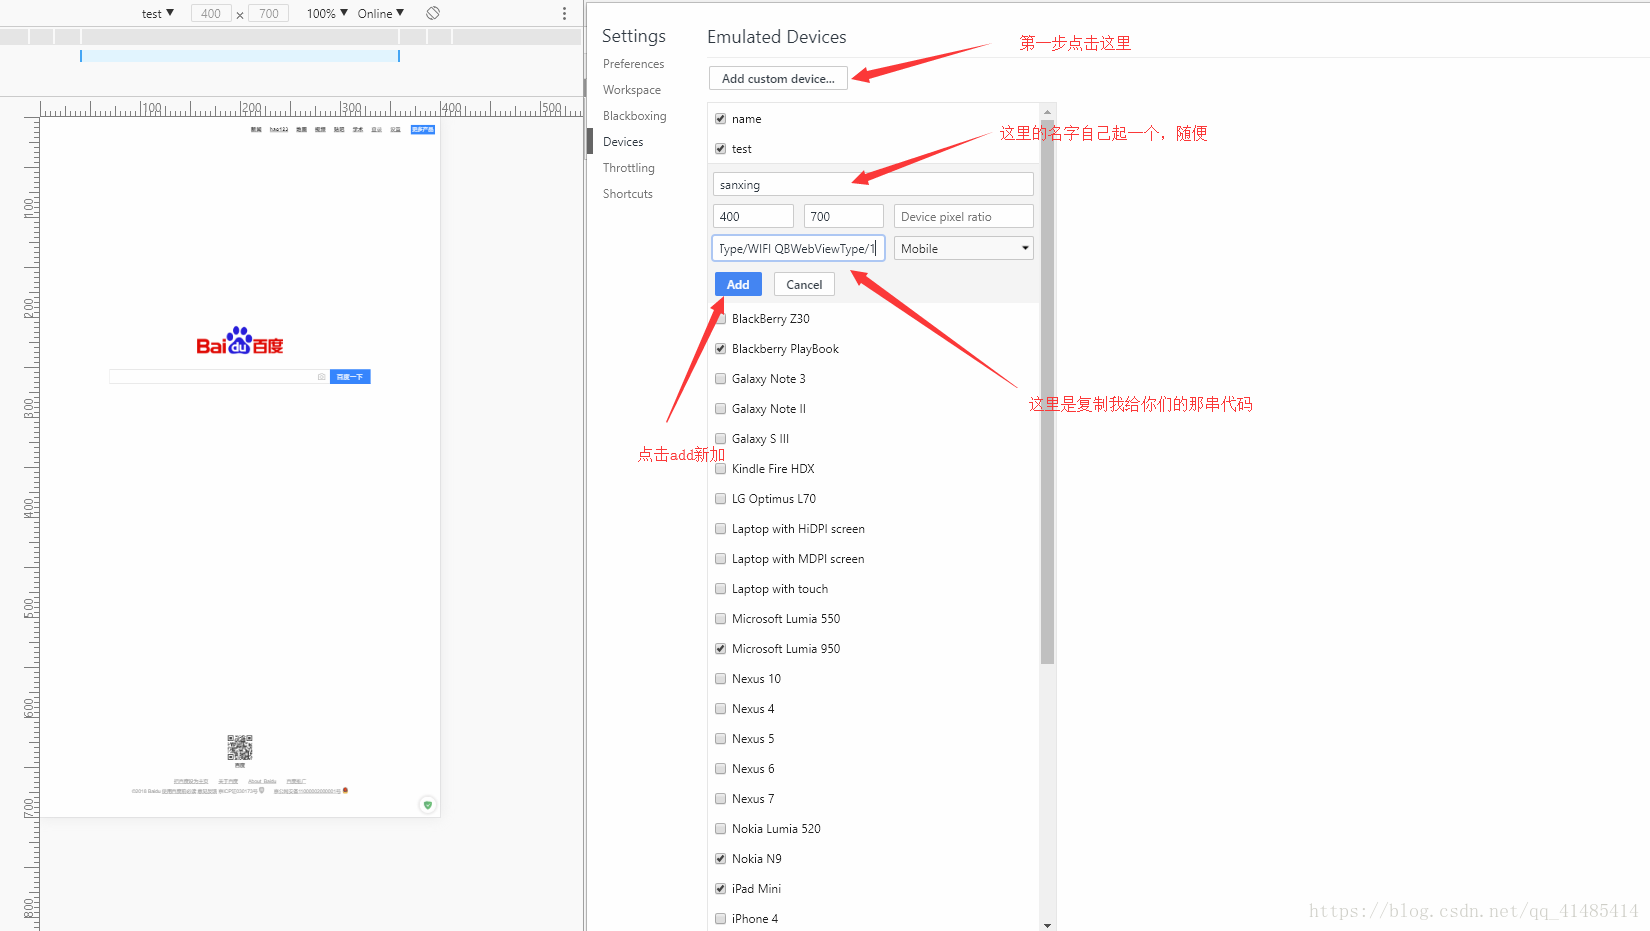Enable Laptop with MDPI screen checkbox
Image resolution: width=1650 pixels, height=931 pixels.
(x=720, y=558)
